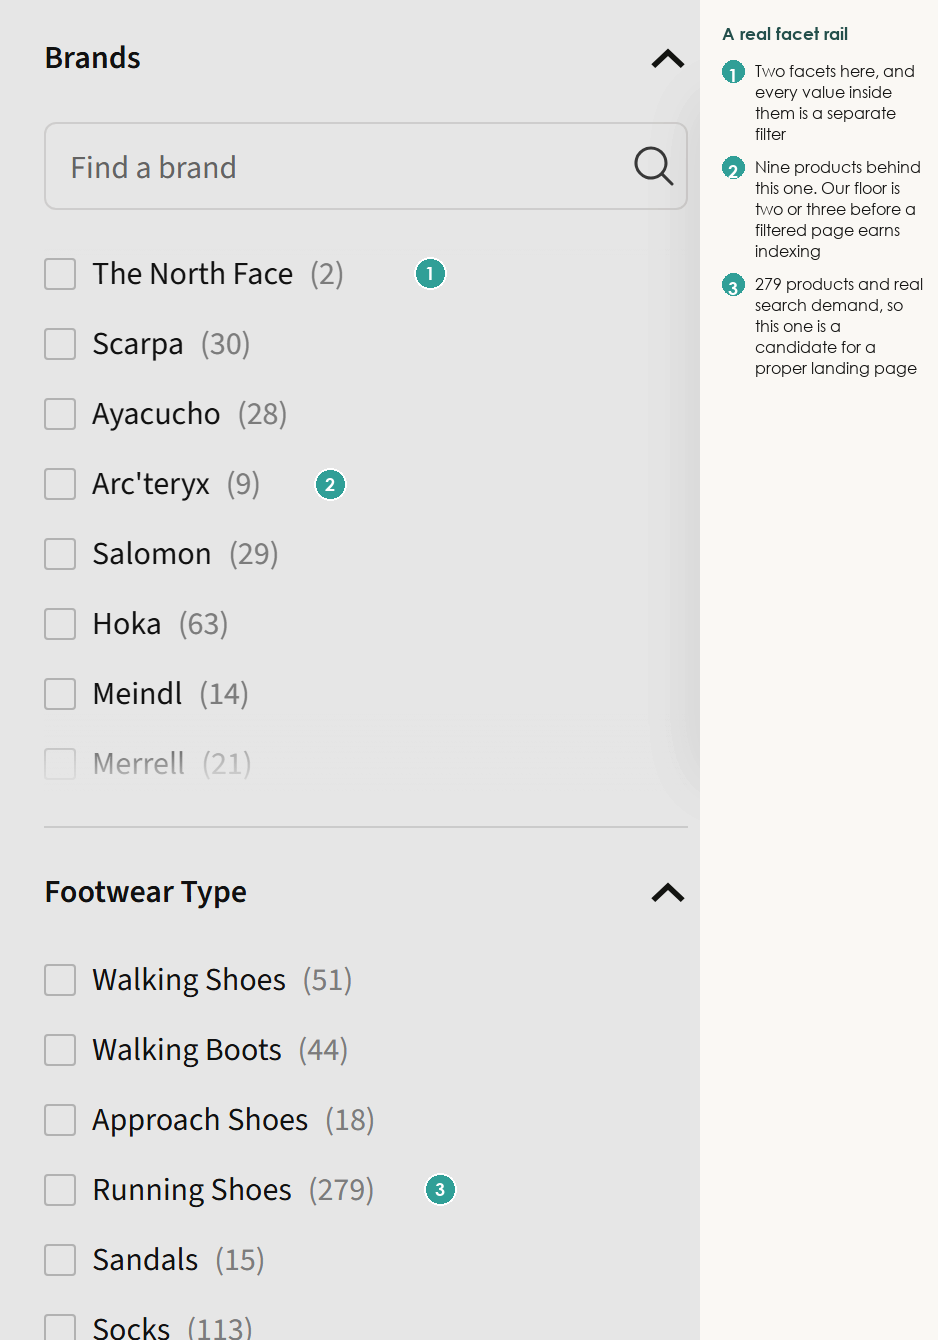Click the Salomon label text
938x1340 pixels.
click(152, 554)
